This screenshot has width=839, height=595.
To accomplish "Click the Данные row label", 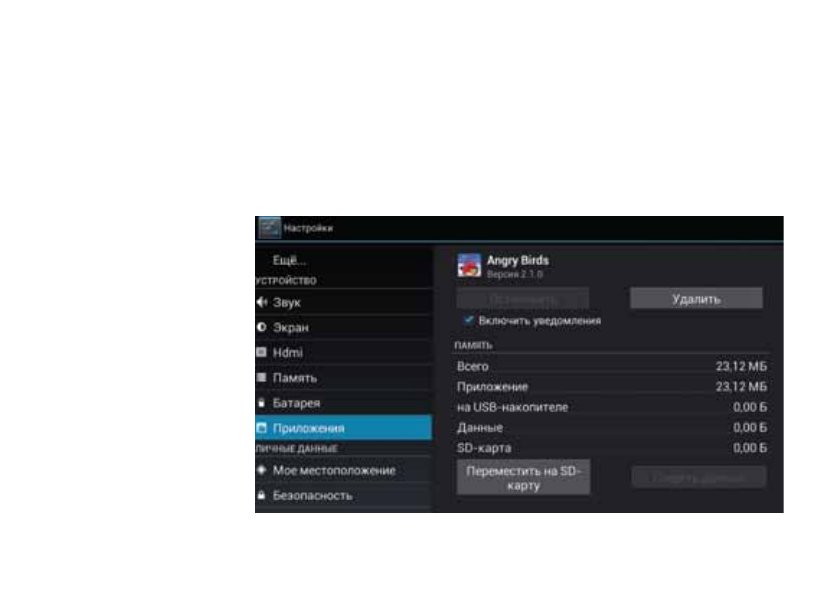I will pos(479,427).
